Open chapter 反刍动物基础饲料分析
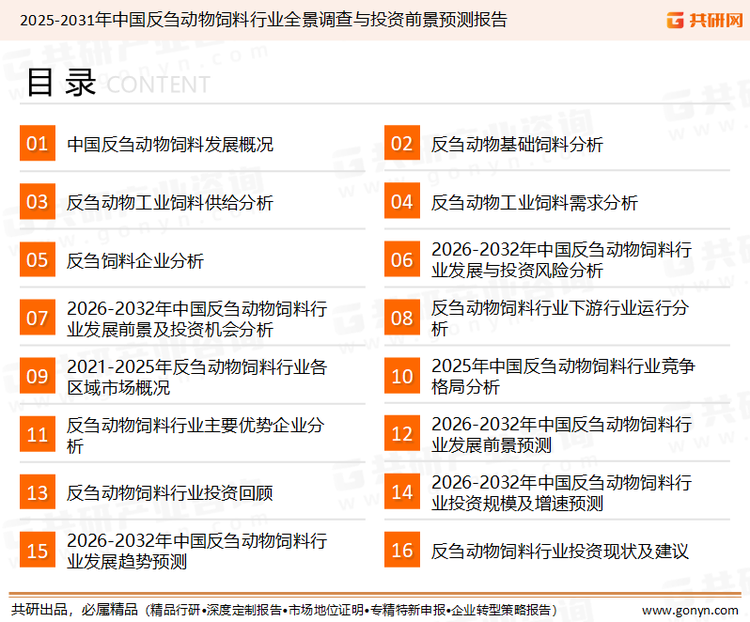This screenshot has height=622, width=750. click(517, 144)
